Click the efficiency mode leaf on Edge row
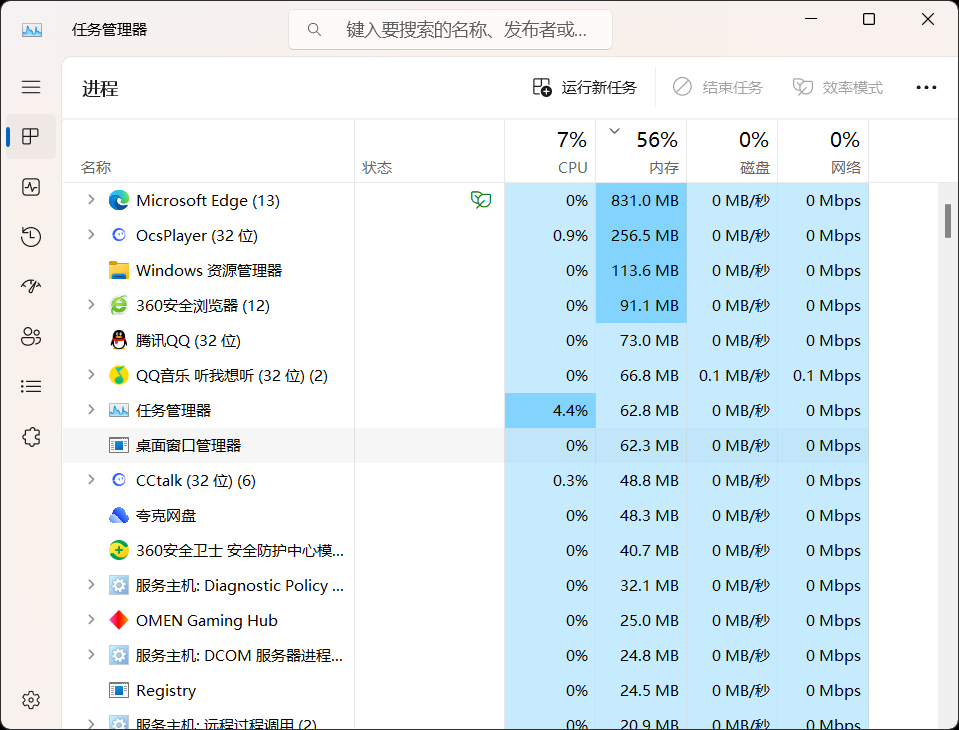The width and height of the screenshot is (959, 730). click(481, 200)
